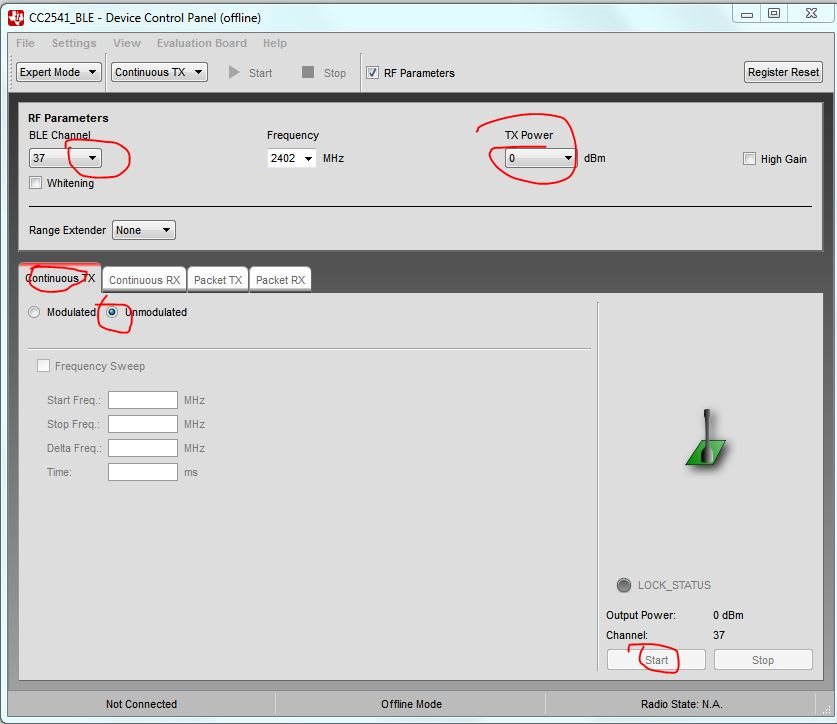Click the Start button below Channel
837x724 pixels.
(x=656, y=660)
